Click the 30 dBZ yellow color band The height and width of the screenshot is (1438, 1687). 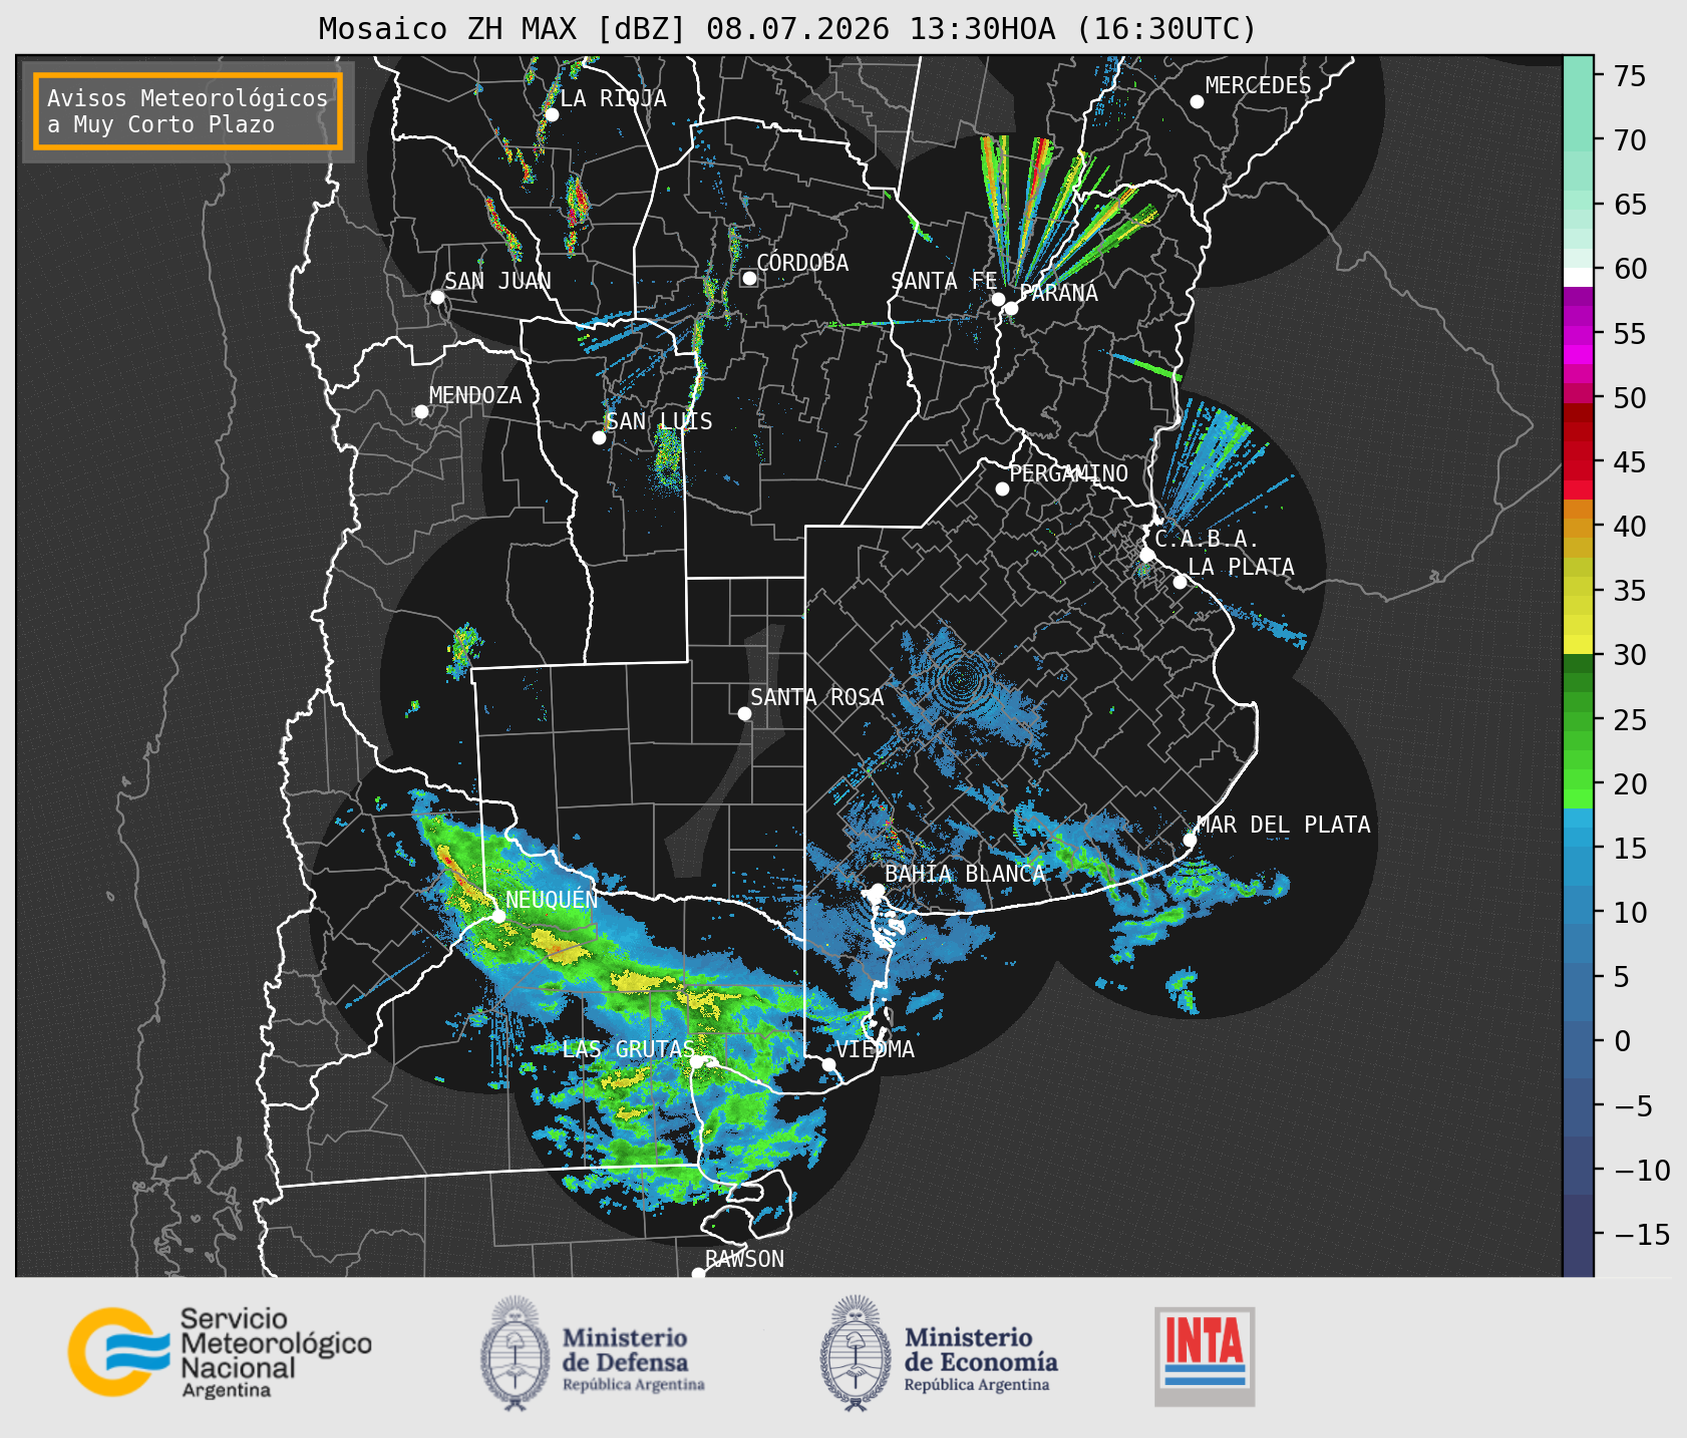[x=1578, y=648]
